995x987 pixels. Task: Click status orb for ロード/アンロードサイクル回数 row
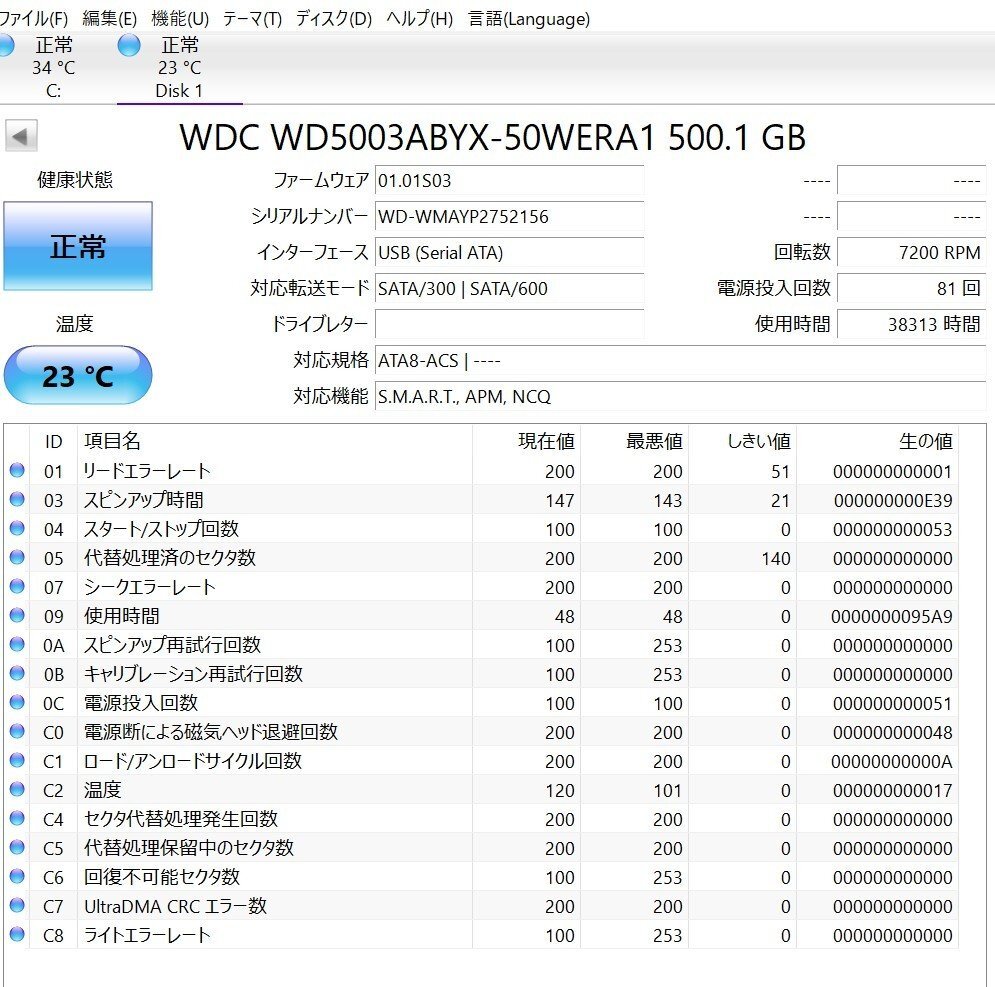(17, 760)
